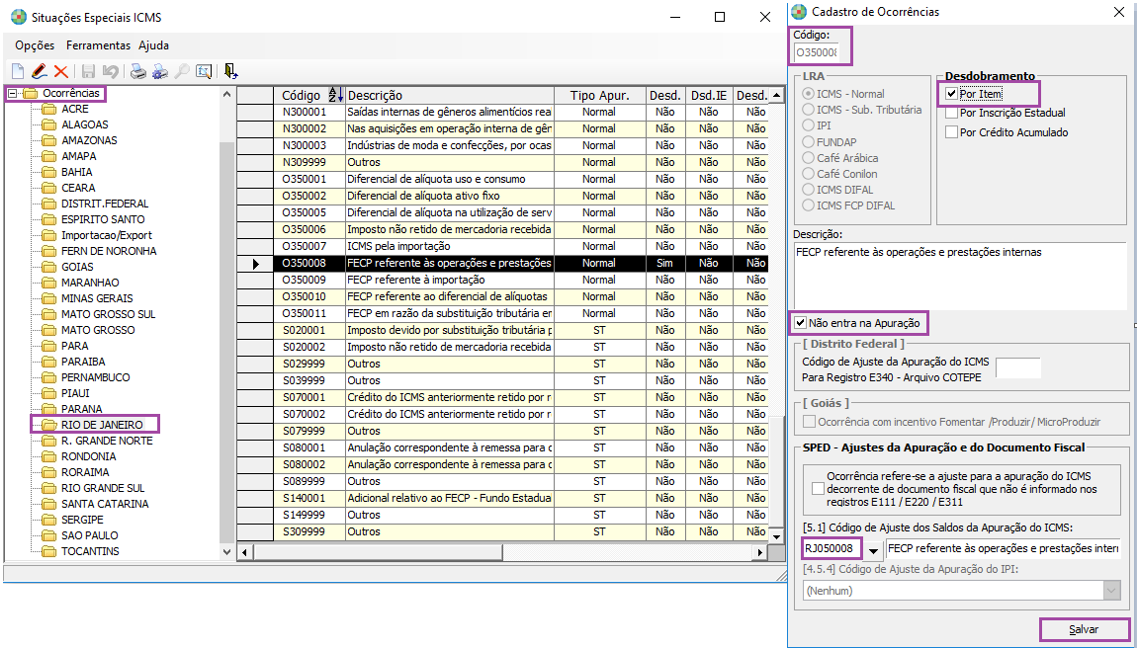Click the SAO PAULO folder icon
The width and height of the screenshot is (1137, 651).
coord(49,535)
